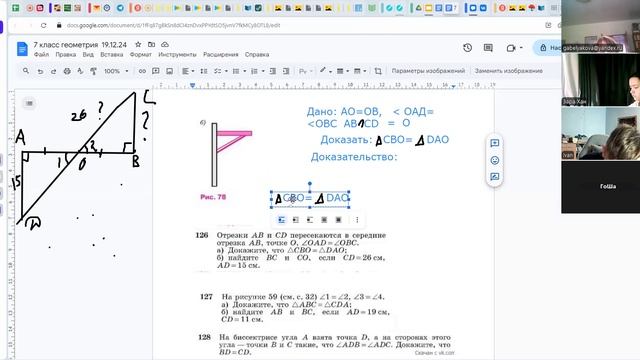Click the caption 'Рис. 78'

[213, 197]
